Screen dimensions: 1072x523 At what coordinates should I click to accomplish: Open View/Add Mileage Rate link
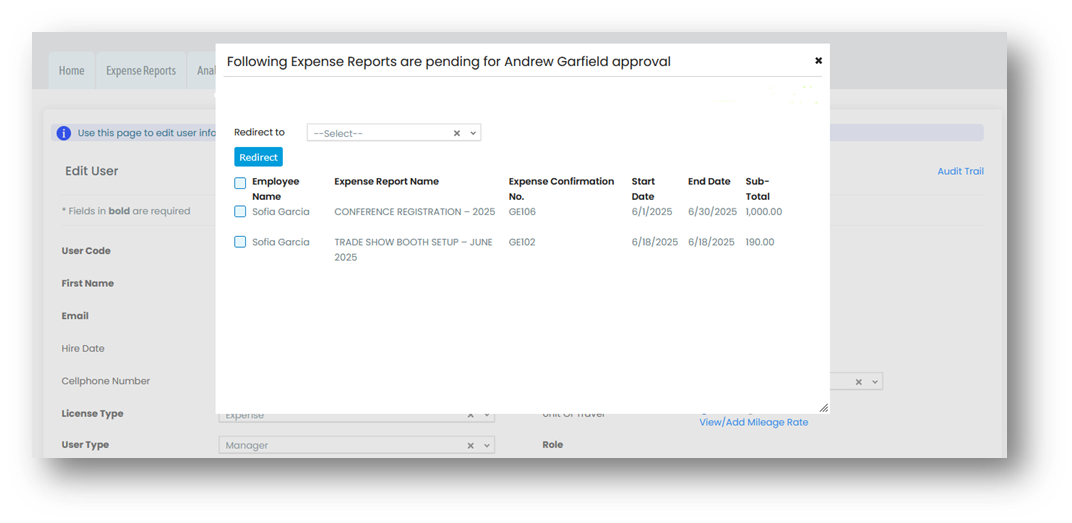pos(753,423)
